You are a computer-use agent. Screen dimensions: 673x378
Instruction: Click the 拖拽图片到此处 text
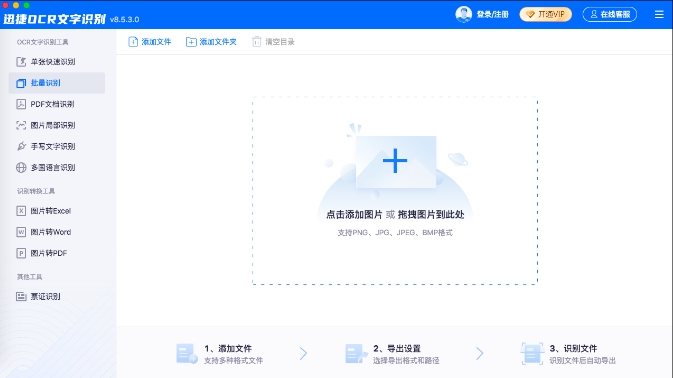tap(431, 215)
